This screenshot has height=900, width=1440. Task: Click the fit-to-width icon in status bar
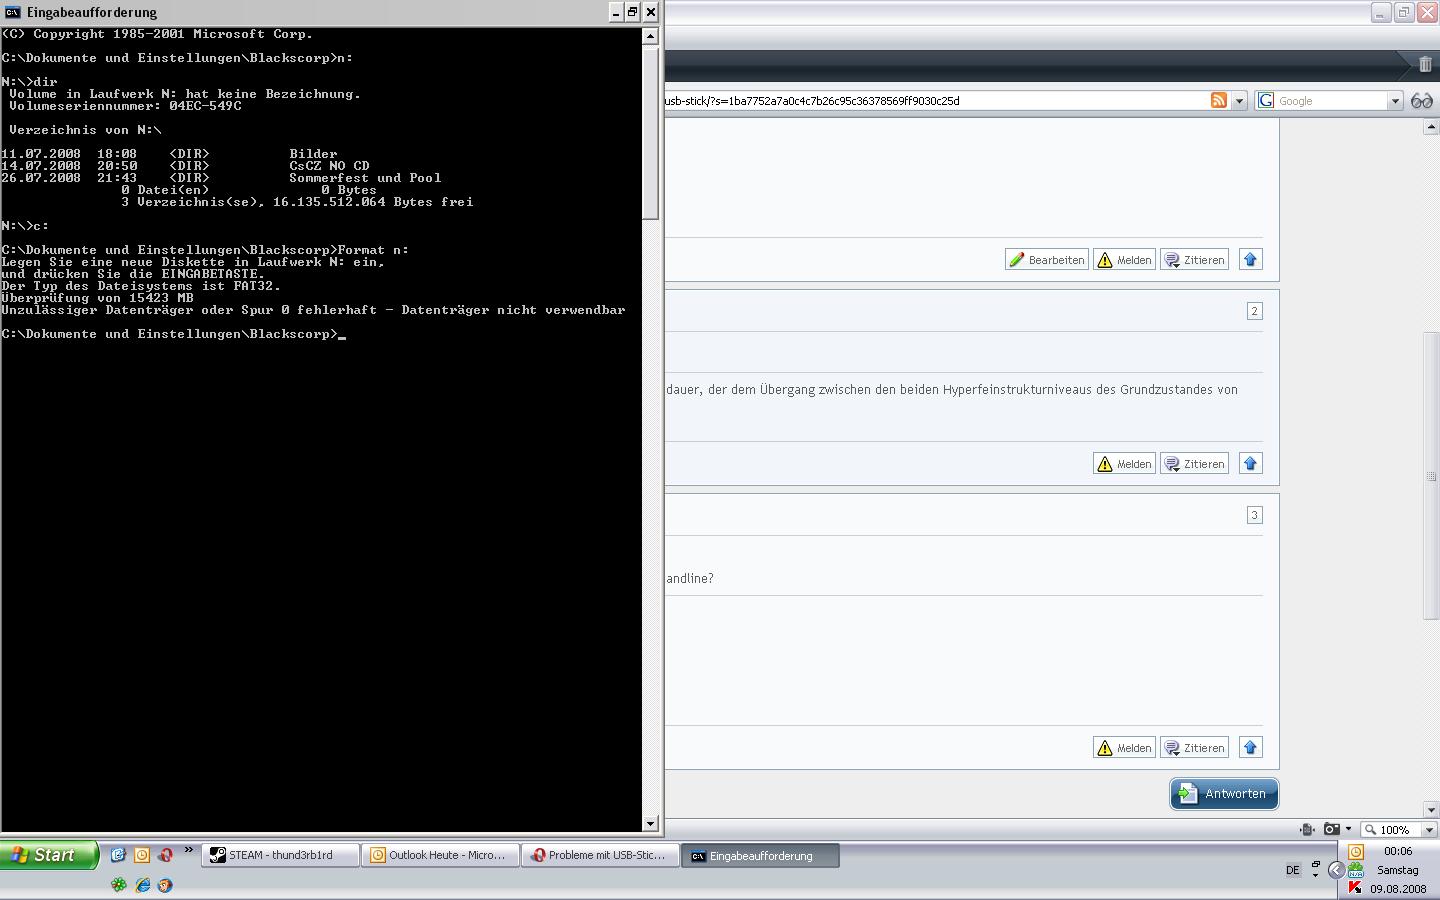click(x=1307, y=829)
